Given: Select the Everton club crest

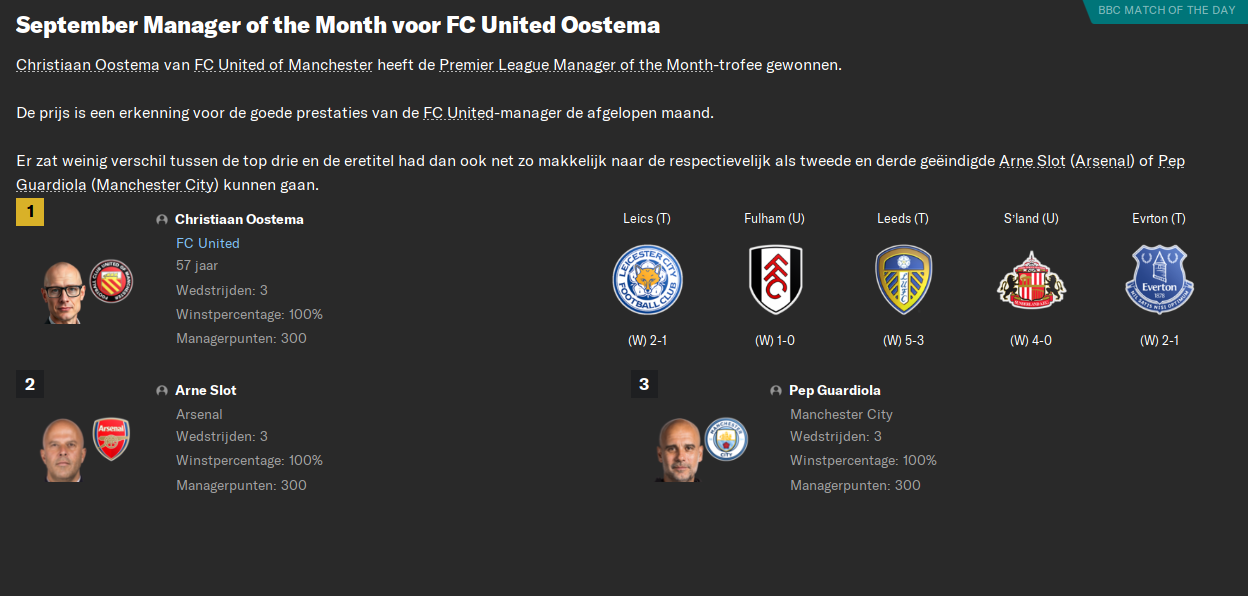Looking at the screenshot, I should (x=1159, y=279).
